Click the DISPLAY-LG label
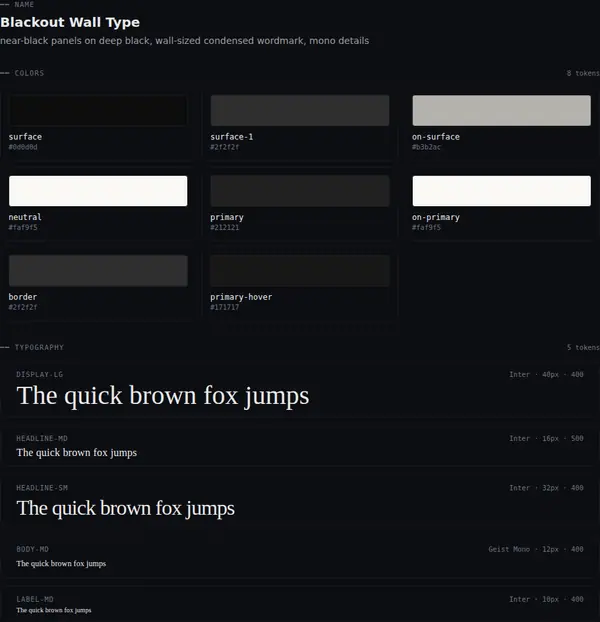 click(x=40, y=374)
